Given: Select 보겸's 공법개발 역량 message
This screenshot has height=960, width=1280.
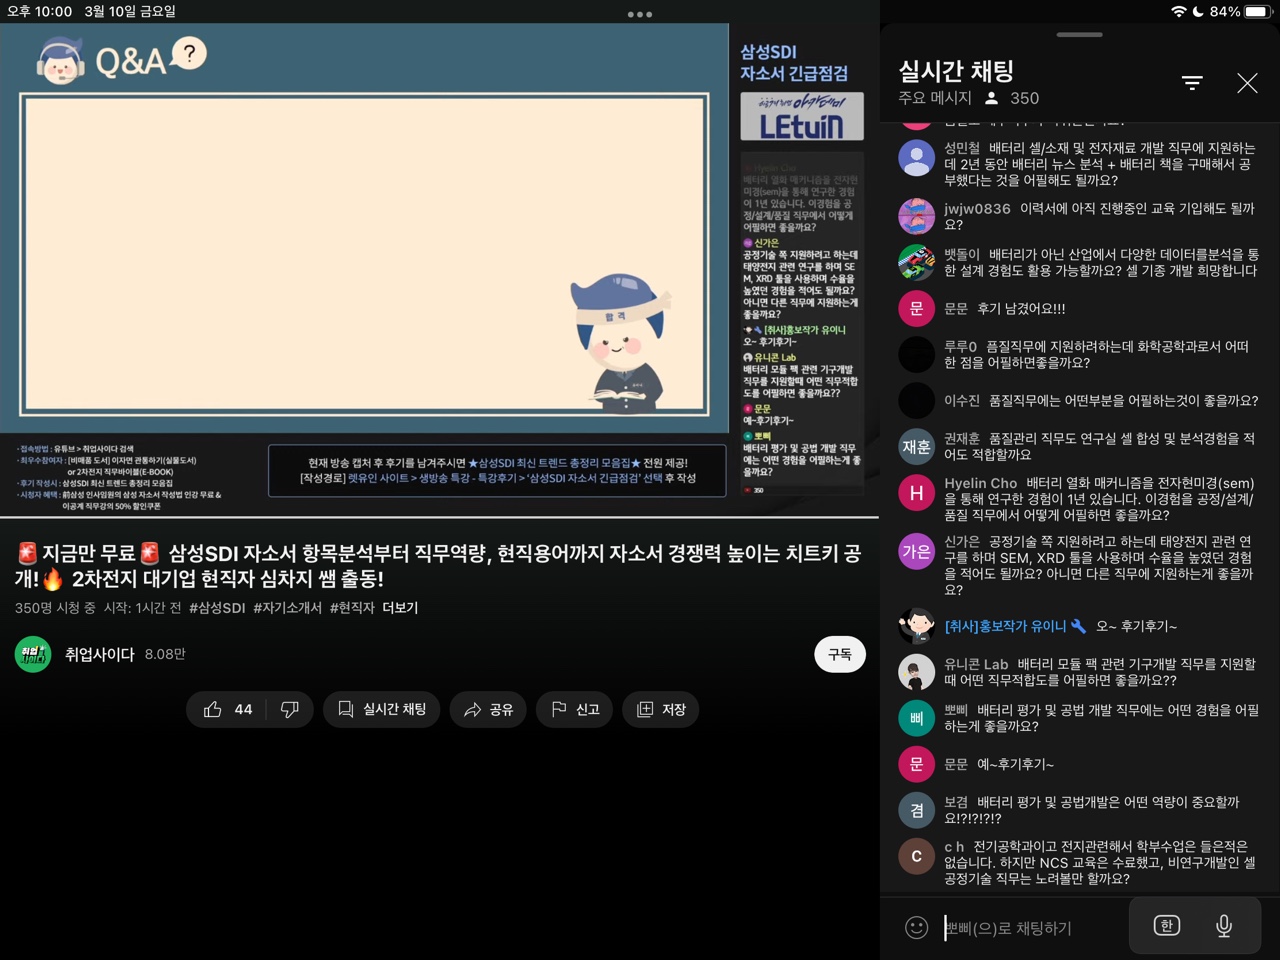Looking at the screenshot, I should coord(1092,810).
